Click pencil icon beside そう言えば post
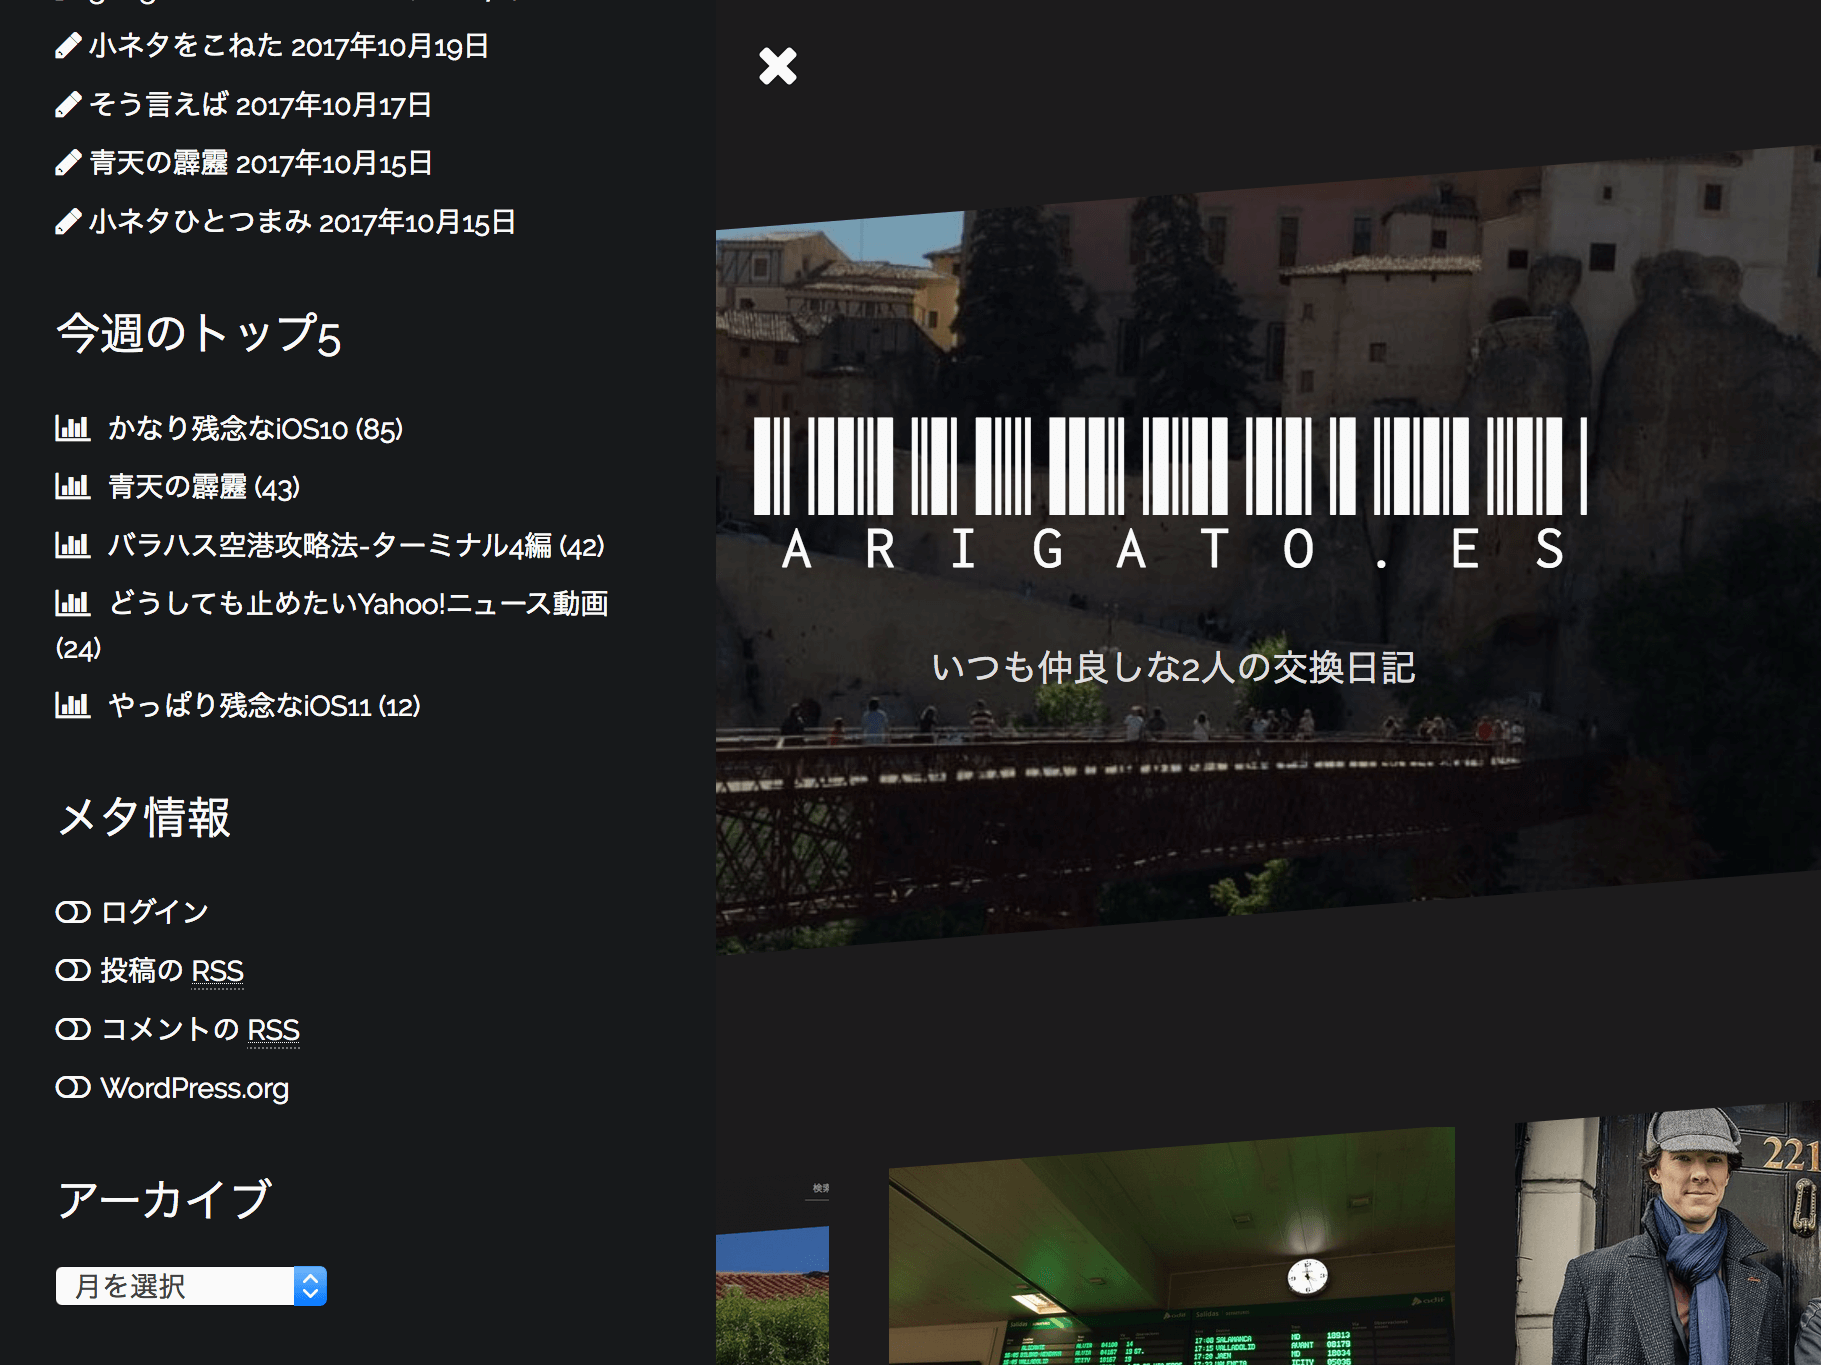This screenshot has height=1365, width=1821. [68, 105]
